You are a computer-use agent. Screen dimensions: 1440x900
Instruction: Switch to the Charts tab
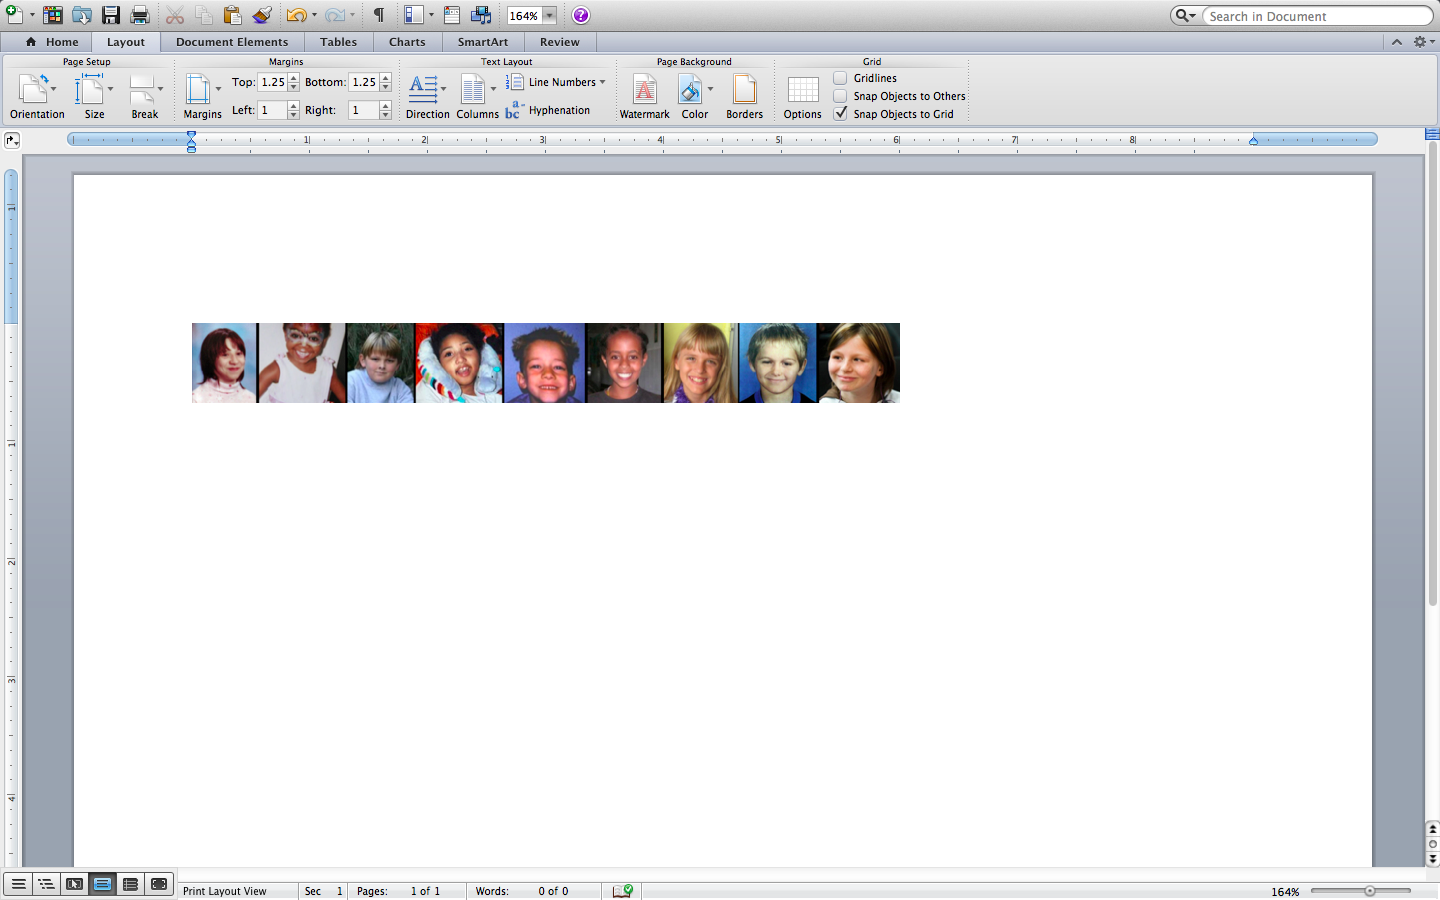point(407,42)
